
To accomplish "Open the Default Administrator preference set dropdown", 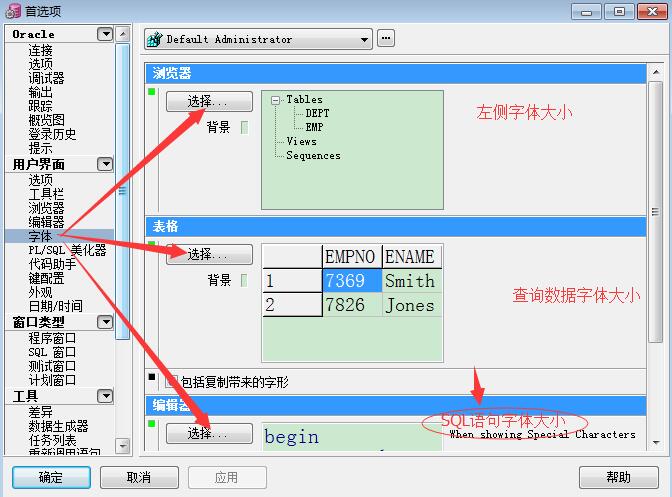I will click(x=258, y=39).
